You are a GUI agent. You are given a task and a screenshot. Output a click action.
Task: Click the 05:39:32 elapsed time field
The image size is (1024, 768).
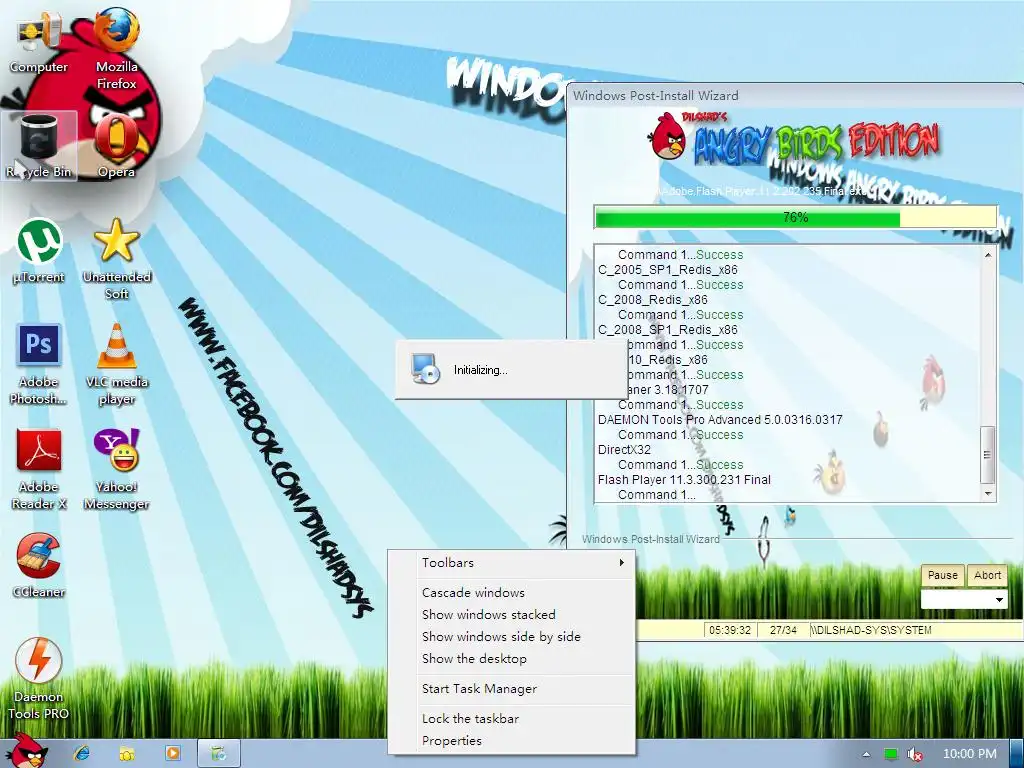[729, 630]
